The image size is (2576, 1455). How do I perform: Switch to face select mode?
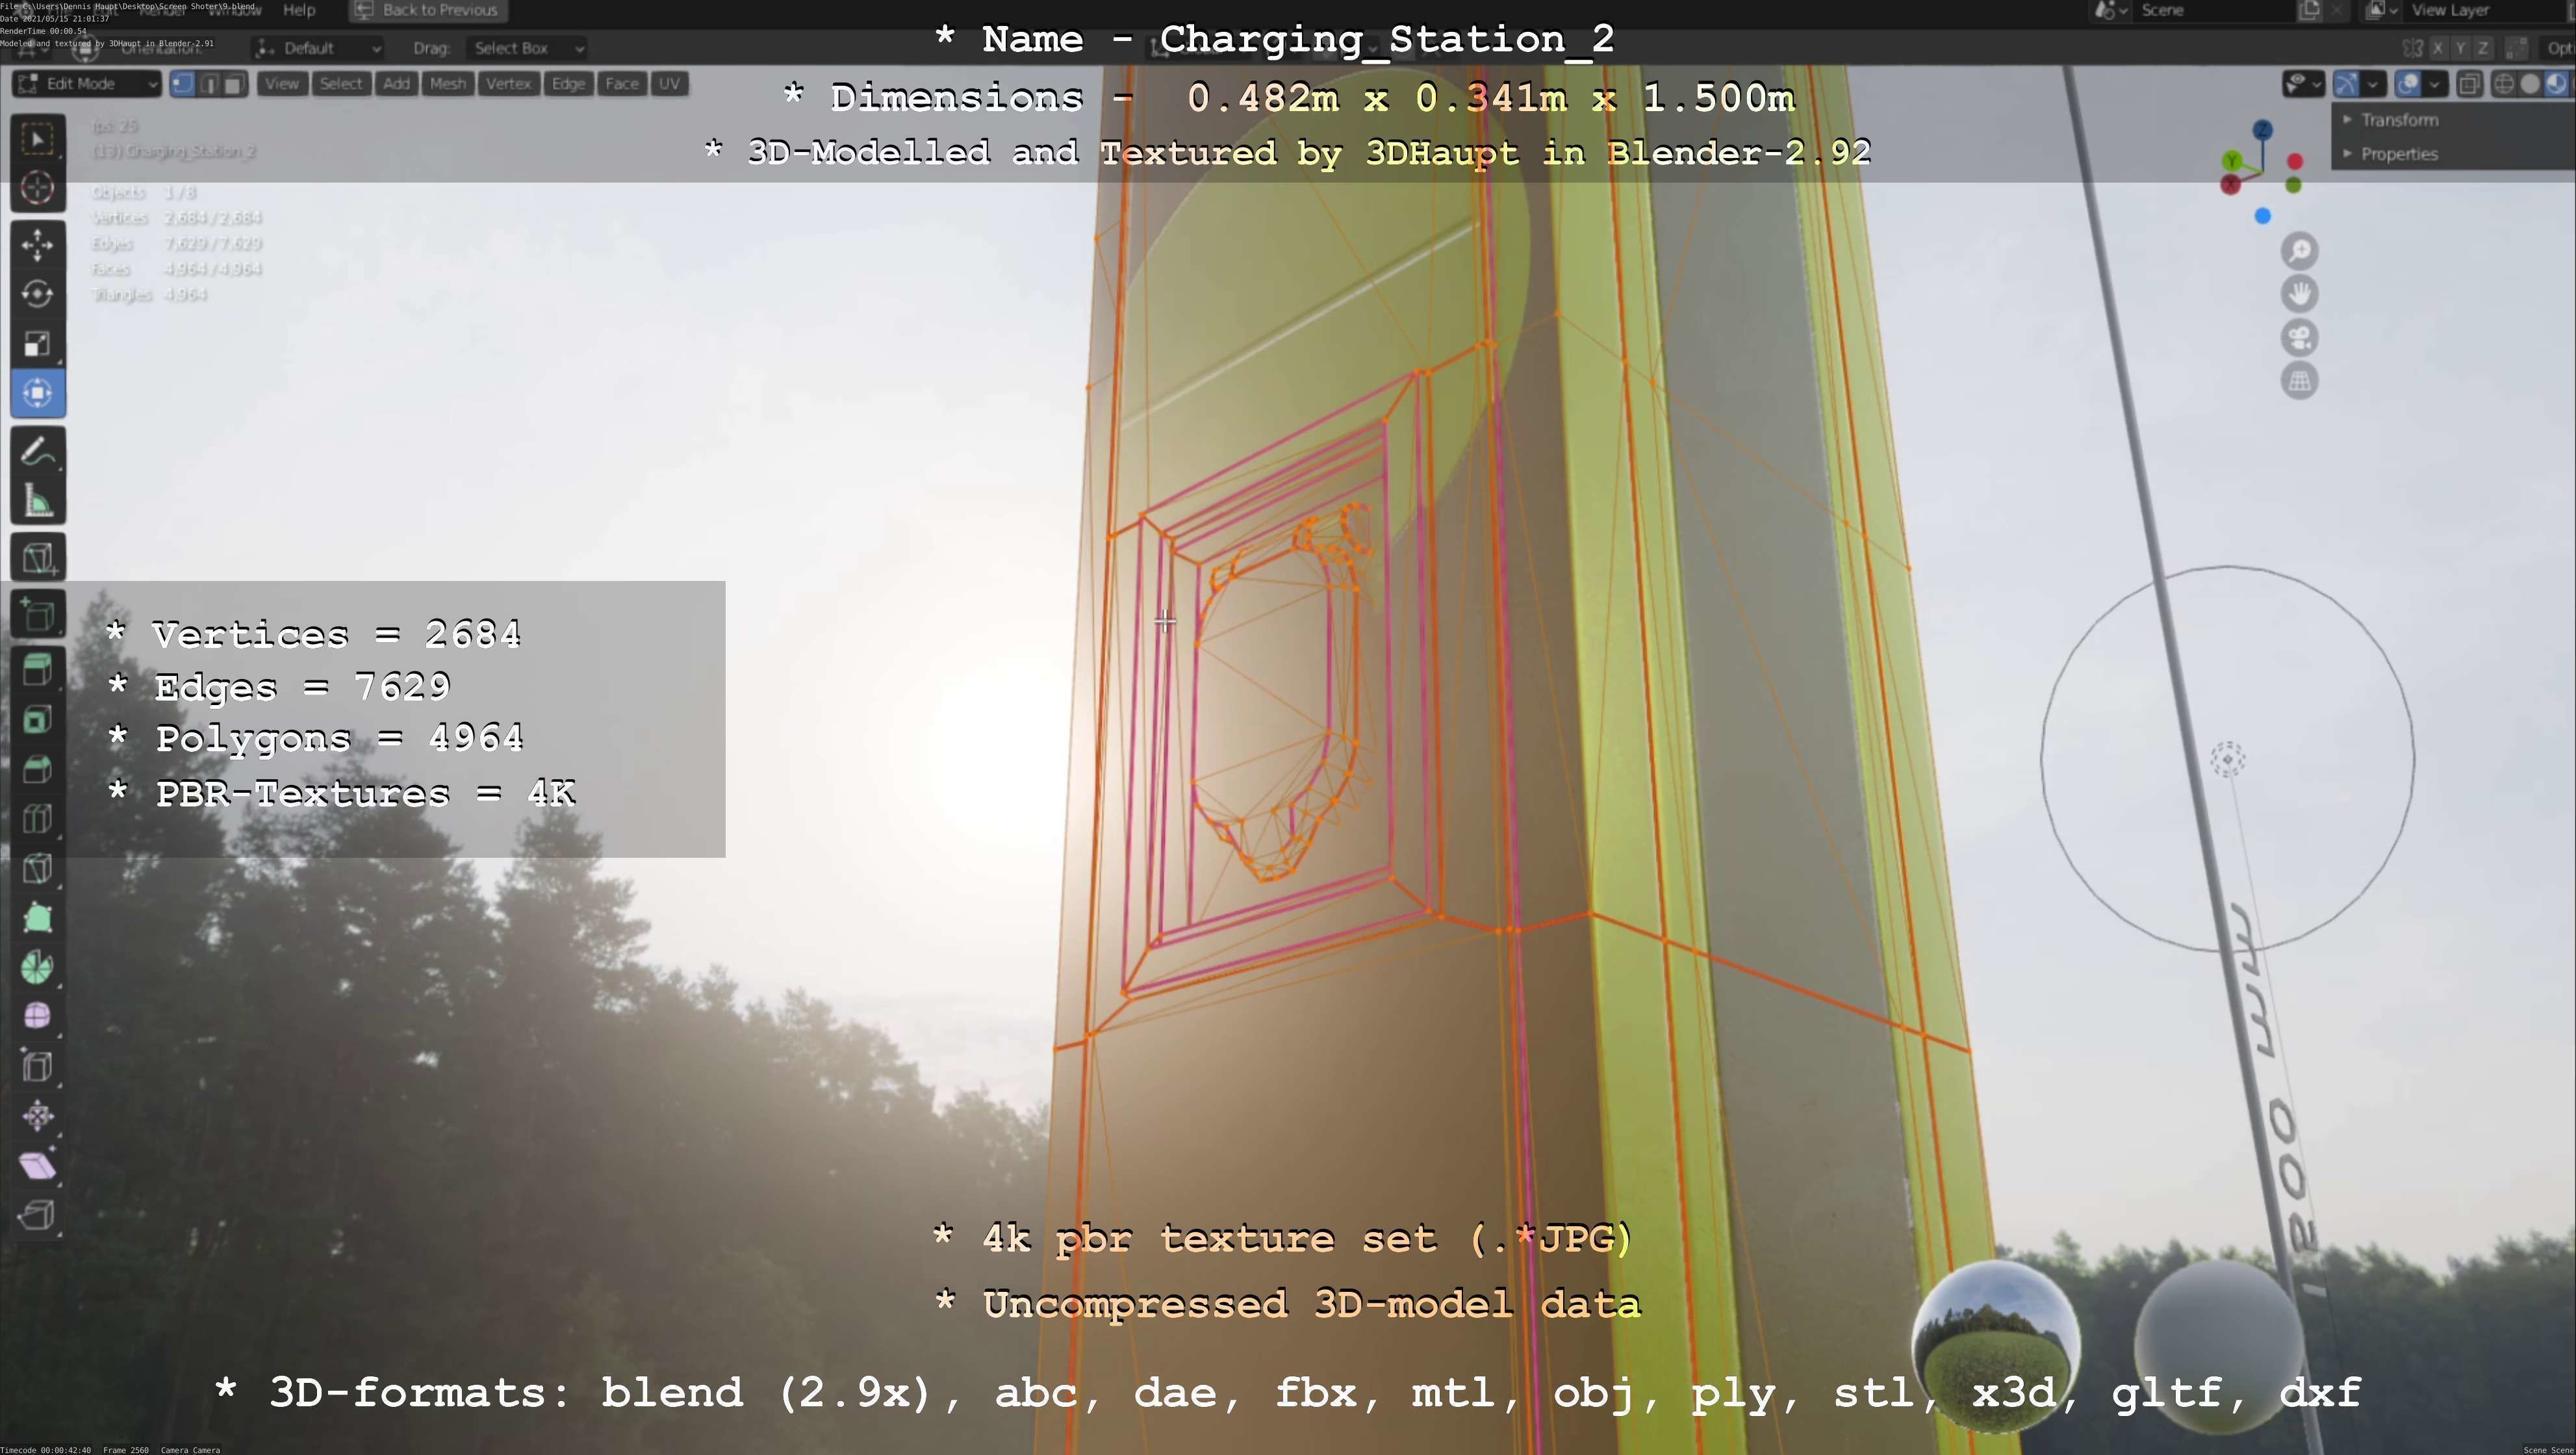coord(234,84)
